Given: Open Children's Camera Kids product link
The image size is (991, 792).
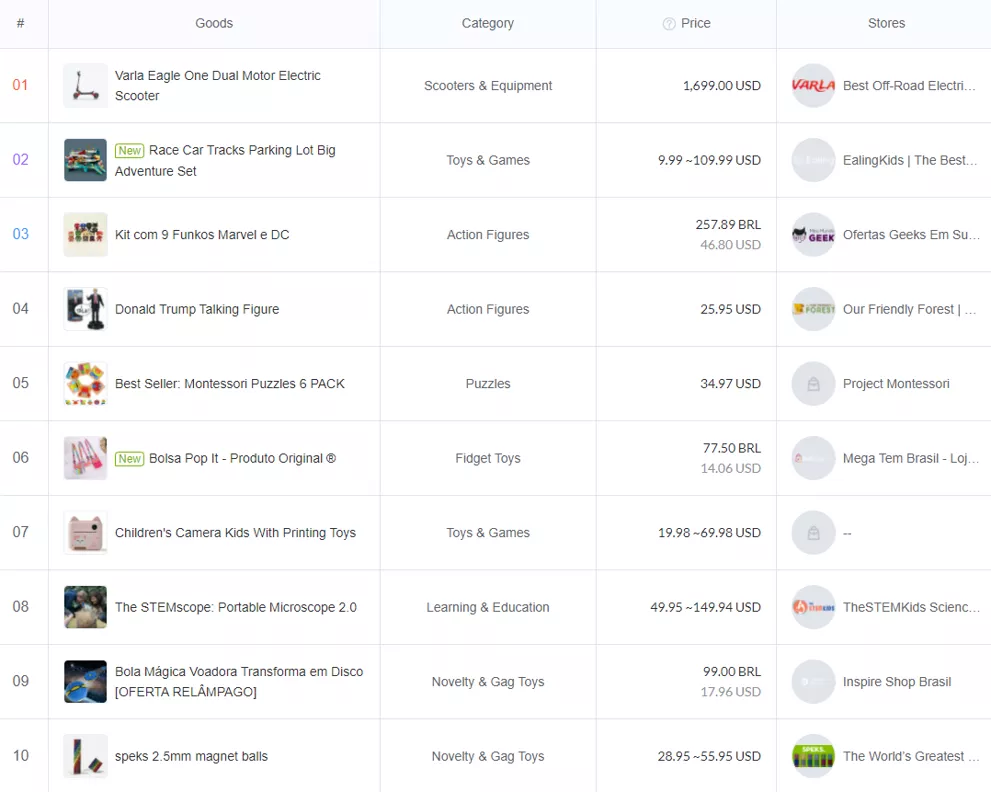Looking at the screenshot, I should coord(235,533).
